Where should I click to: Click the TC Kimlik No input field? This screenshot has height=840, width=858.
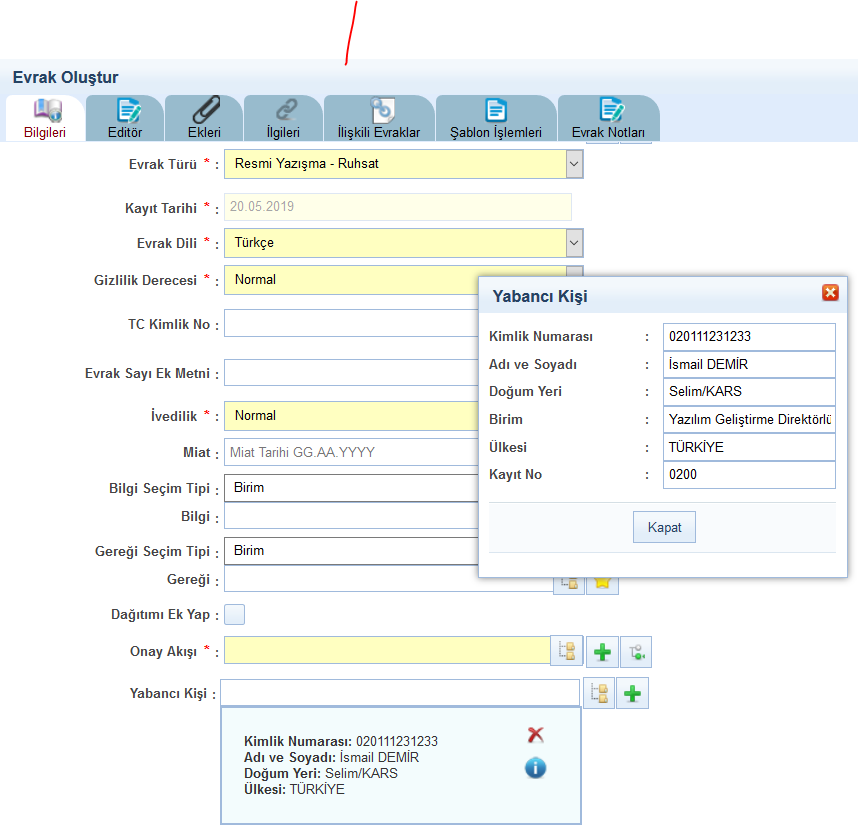(350, 324)
